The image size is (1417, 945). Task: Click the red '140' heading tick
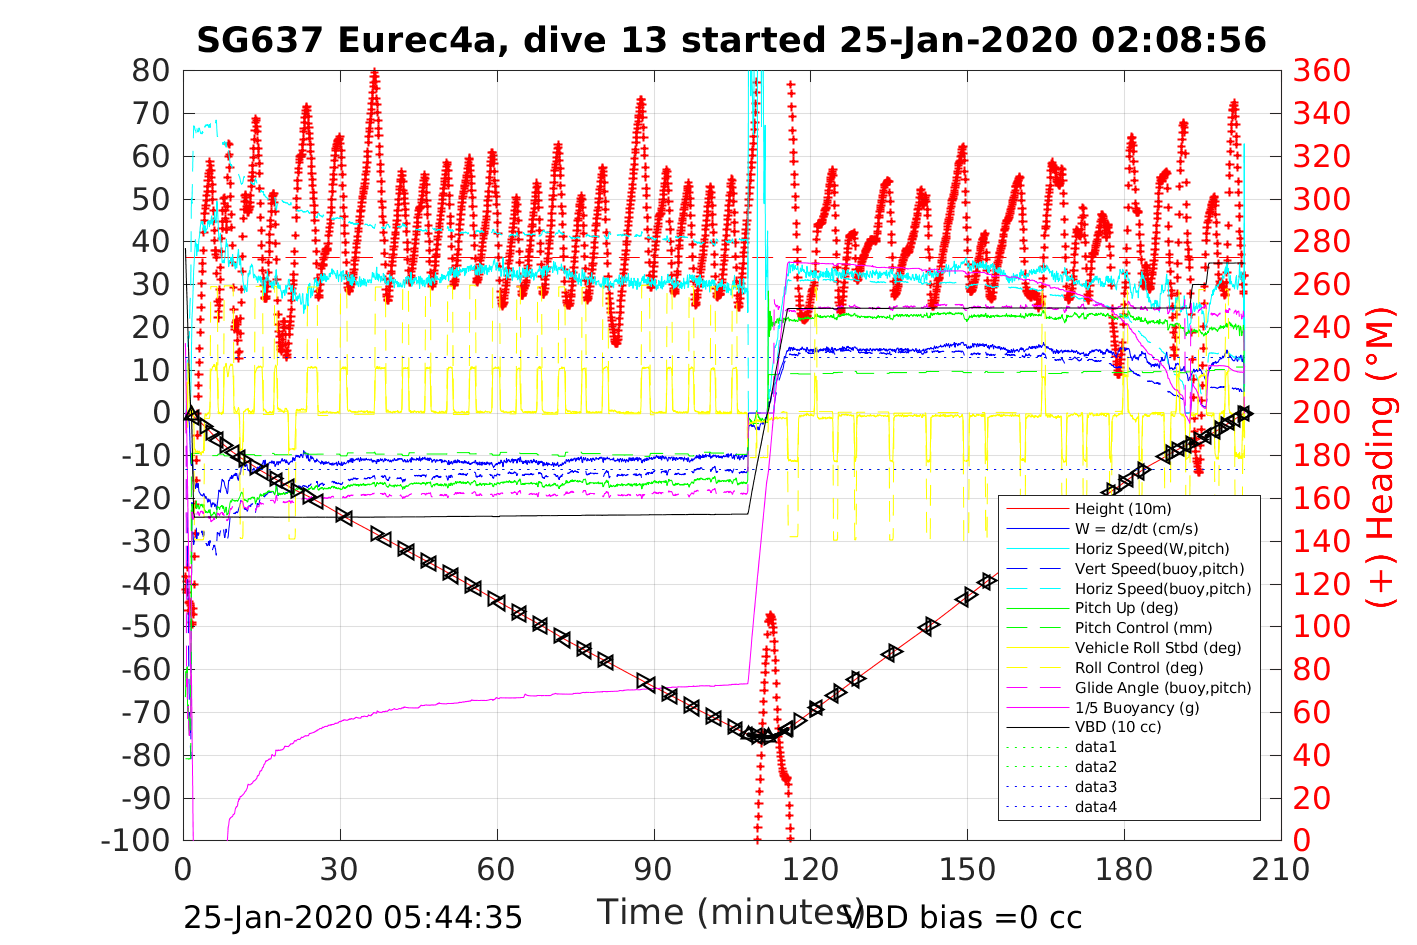1322,541
